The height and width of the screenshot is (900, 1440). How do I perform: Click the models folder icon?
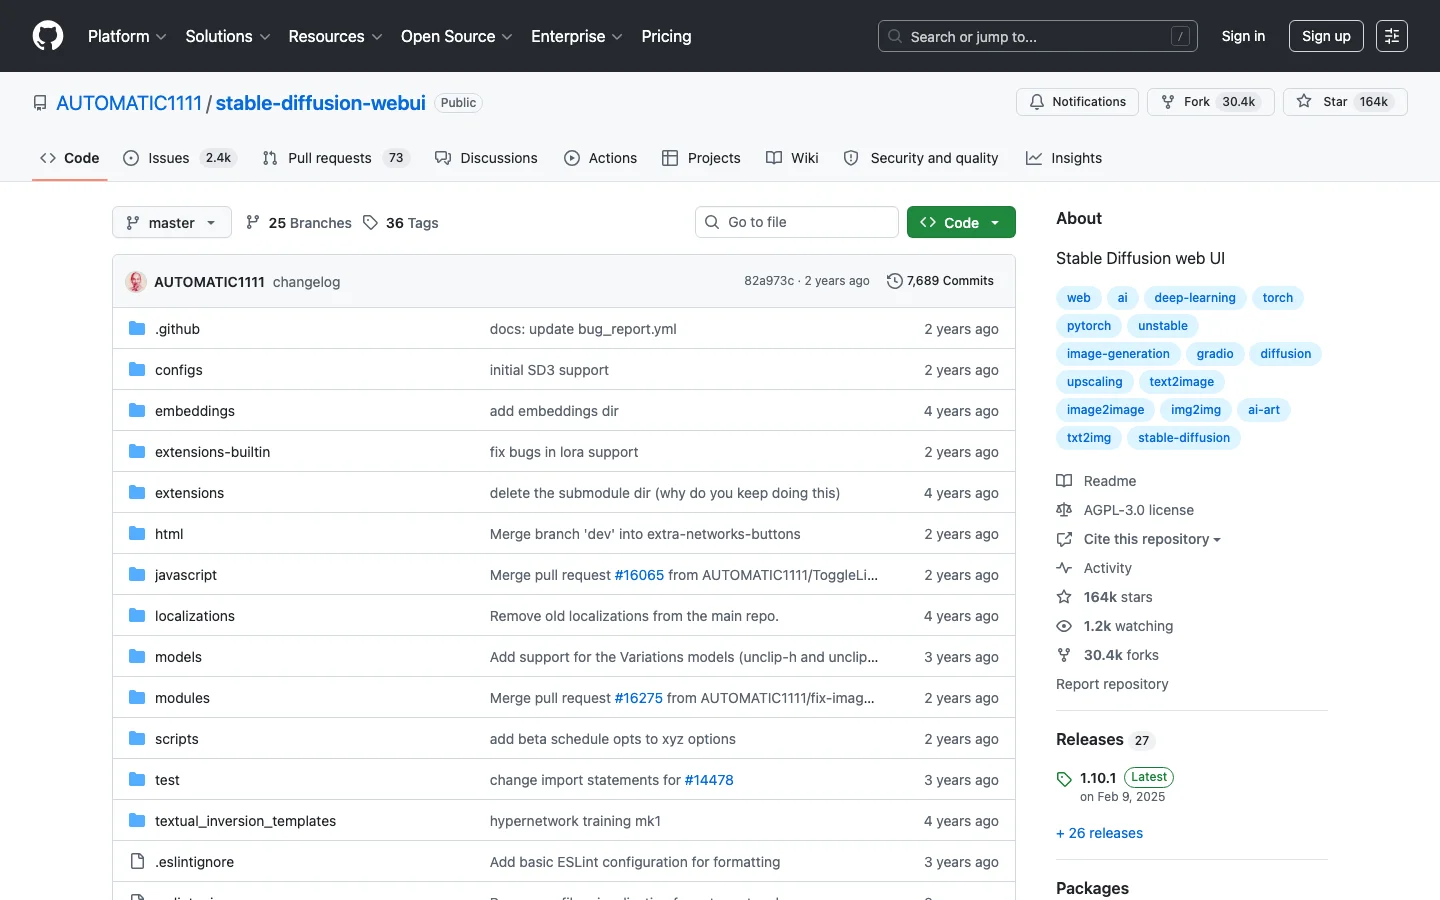(x=137, y=656)
